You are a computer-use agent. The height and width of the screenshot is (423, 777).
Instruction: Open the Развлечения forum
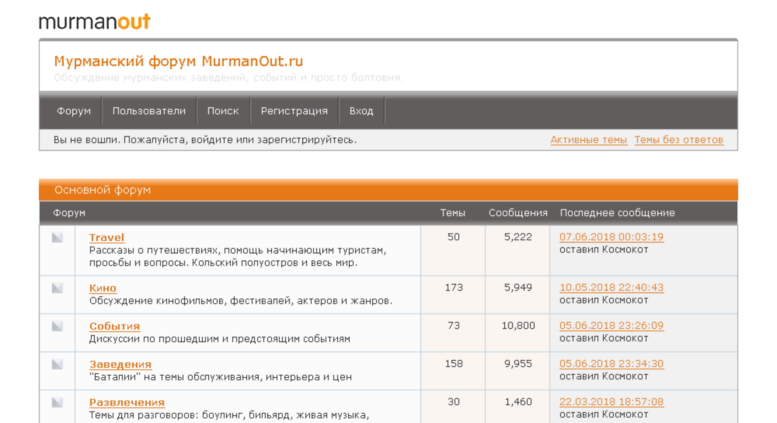click(x=127, y=403)
